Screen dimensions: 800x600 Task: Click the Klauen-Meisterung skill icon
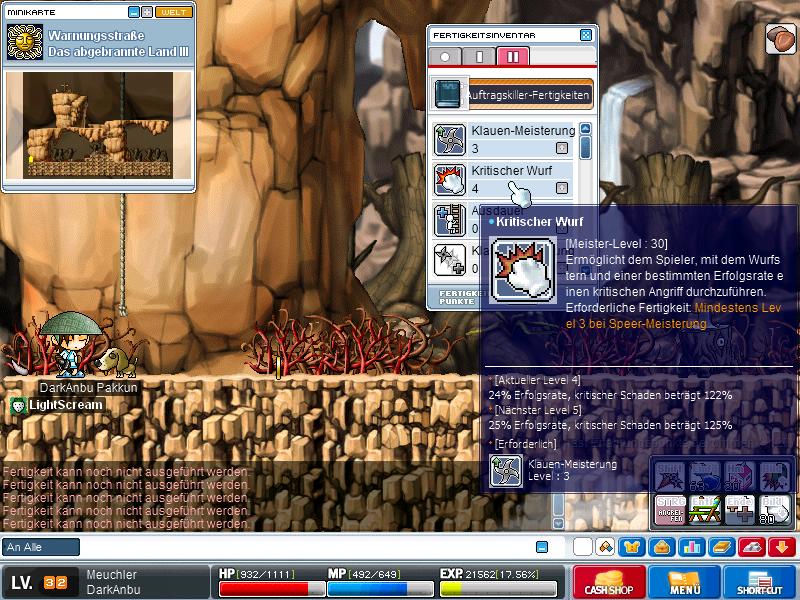click(449, 138)
